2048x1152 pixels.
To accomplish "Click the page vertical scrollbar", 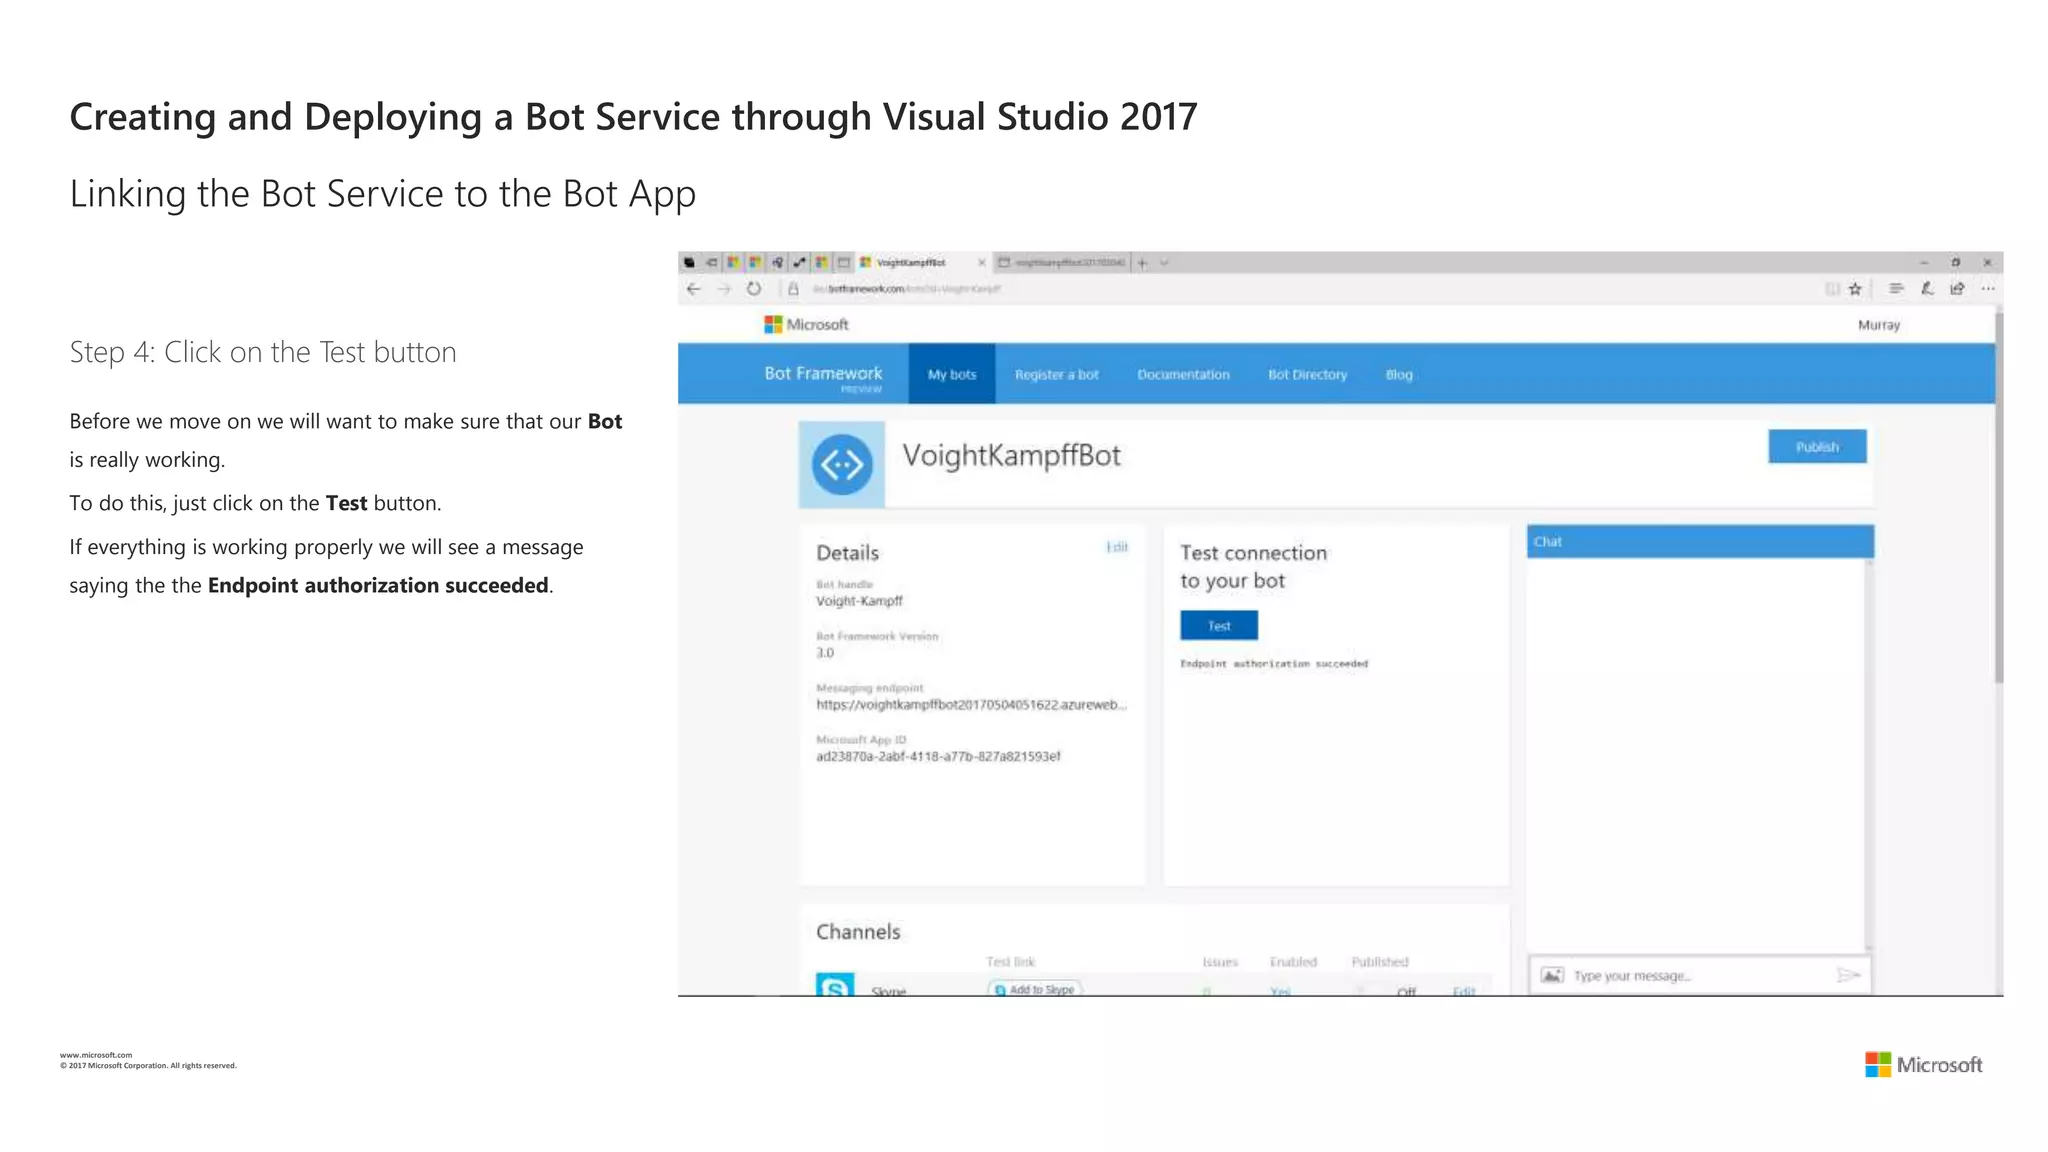I will [x=1998, y=500].
